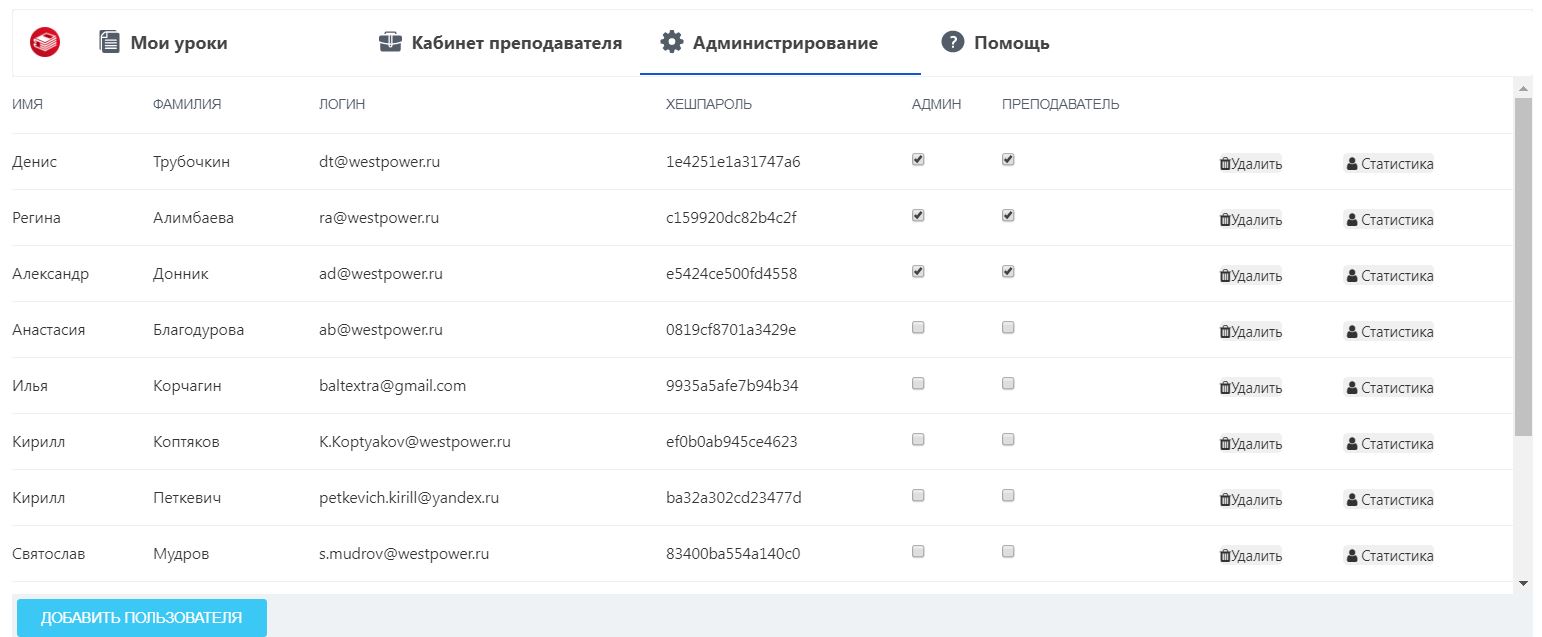
Task: Click statistics person icon for Святослав Мудров
Action: [x=1352, y=556]
